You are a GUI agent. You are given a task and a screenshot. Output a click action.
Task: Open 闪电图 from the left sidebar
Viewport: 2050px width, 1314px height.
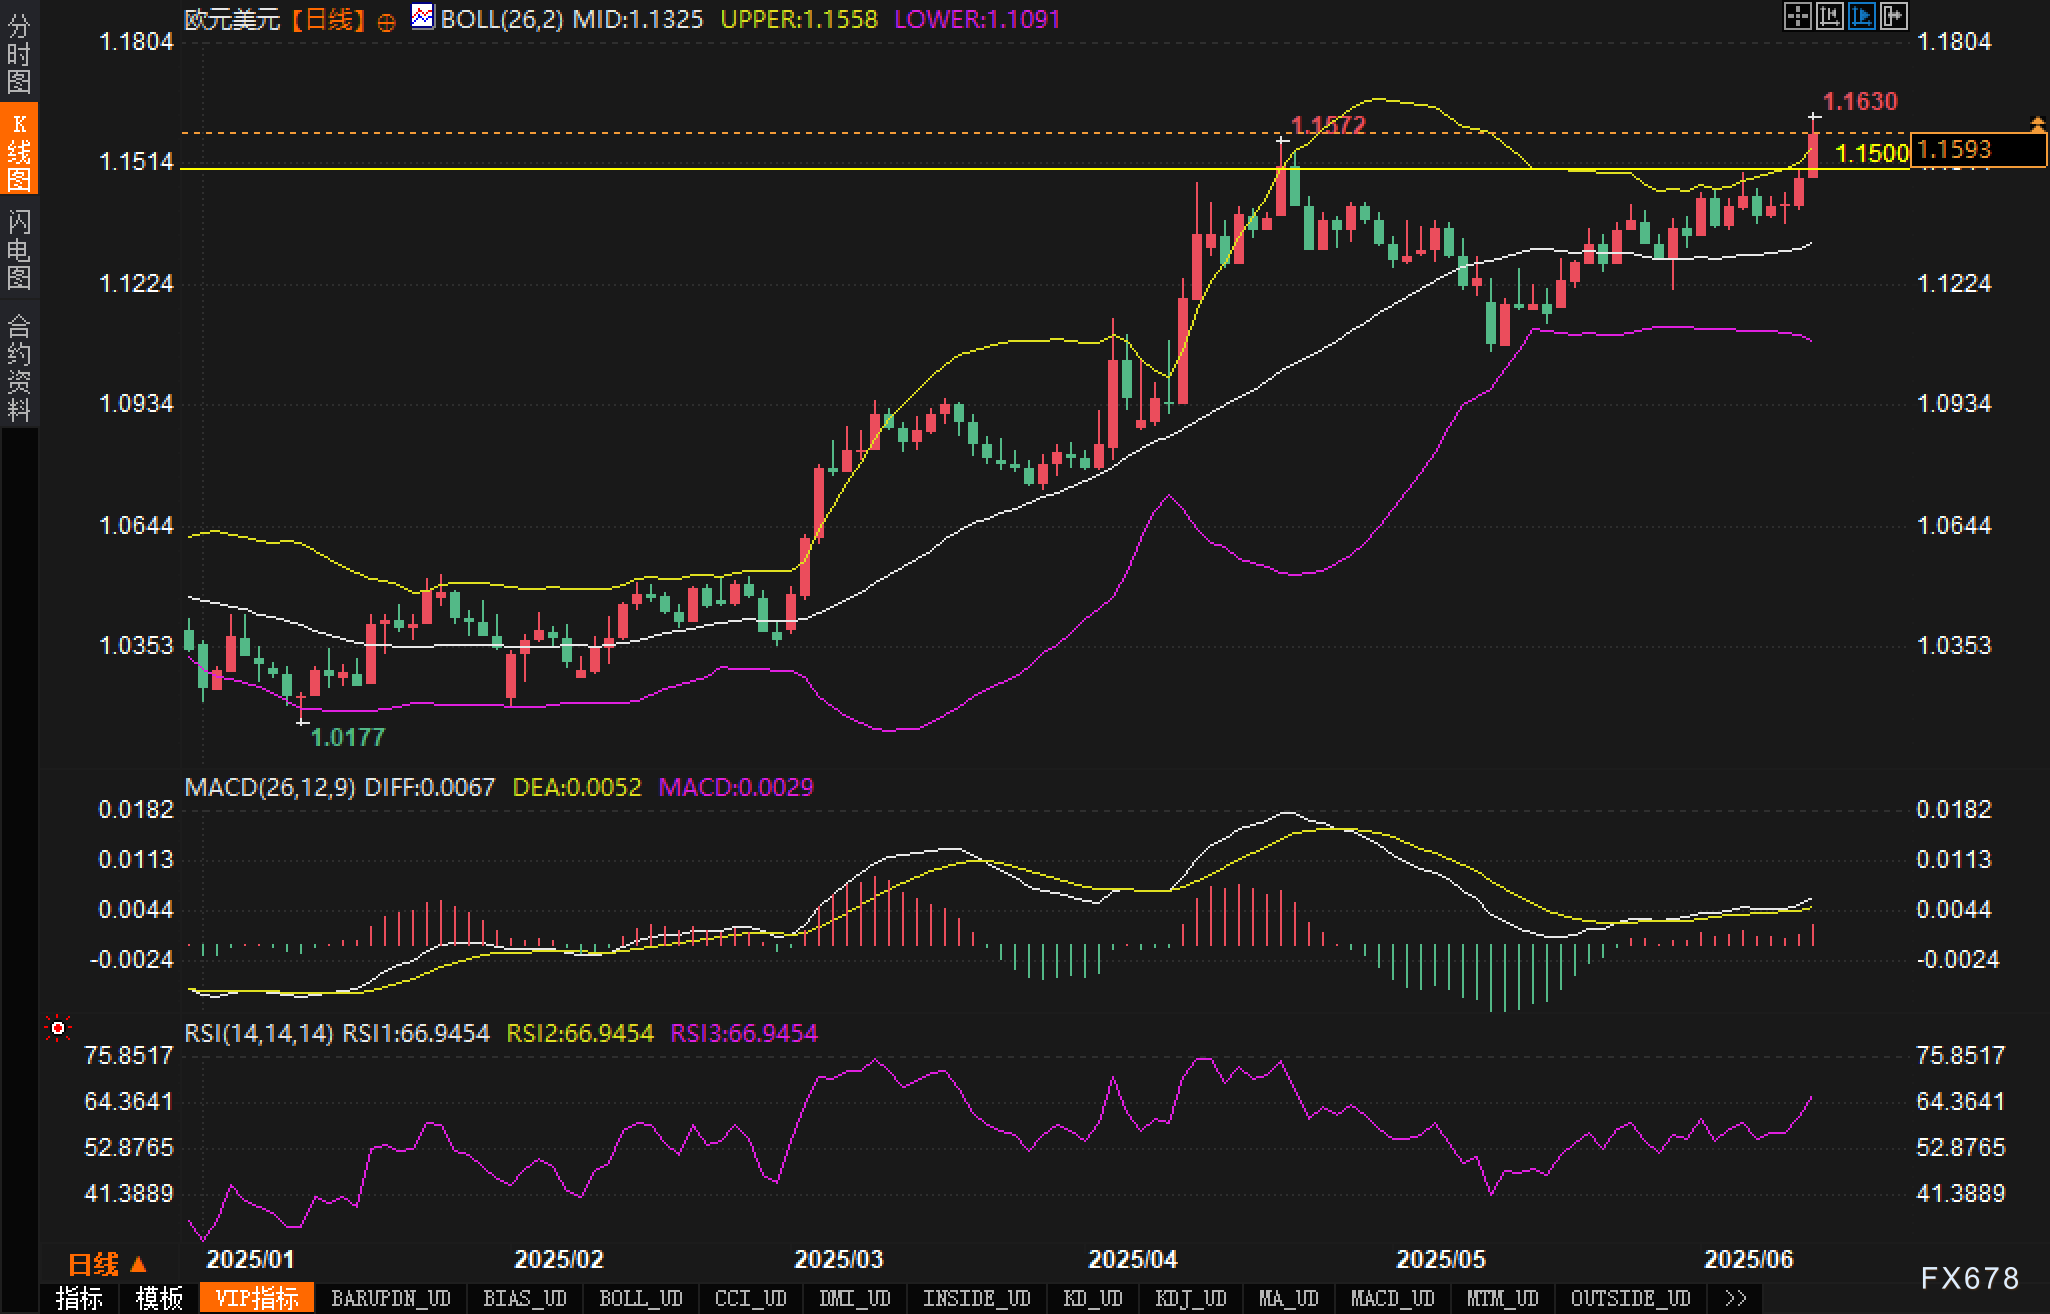(19, 249)
